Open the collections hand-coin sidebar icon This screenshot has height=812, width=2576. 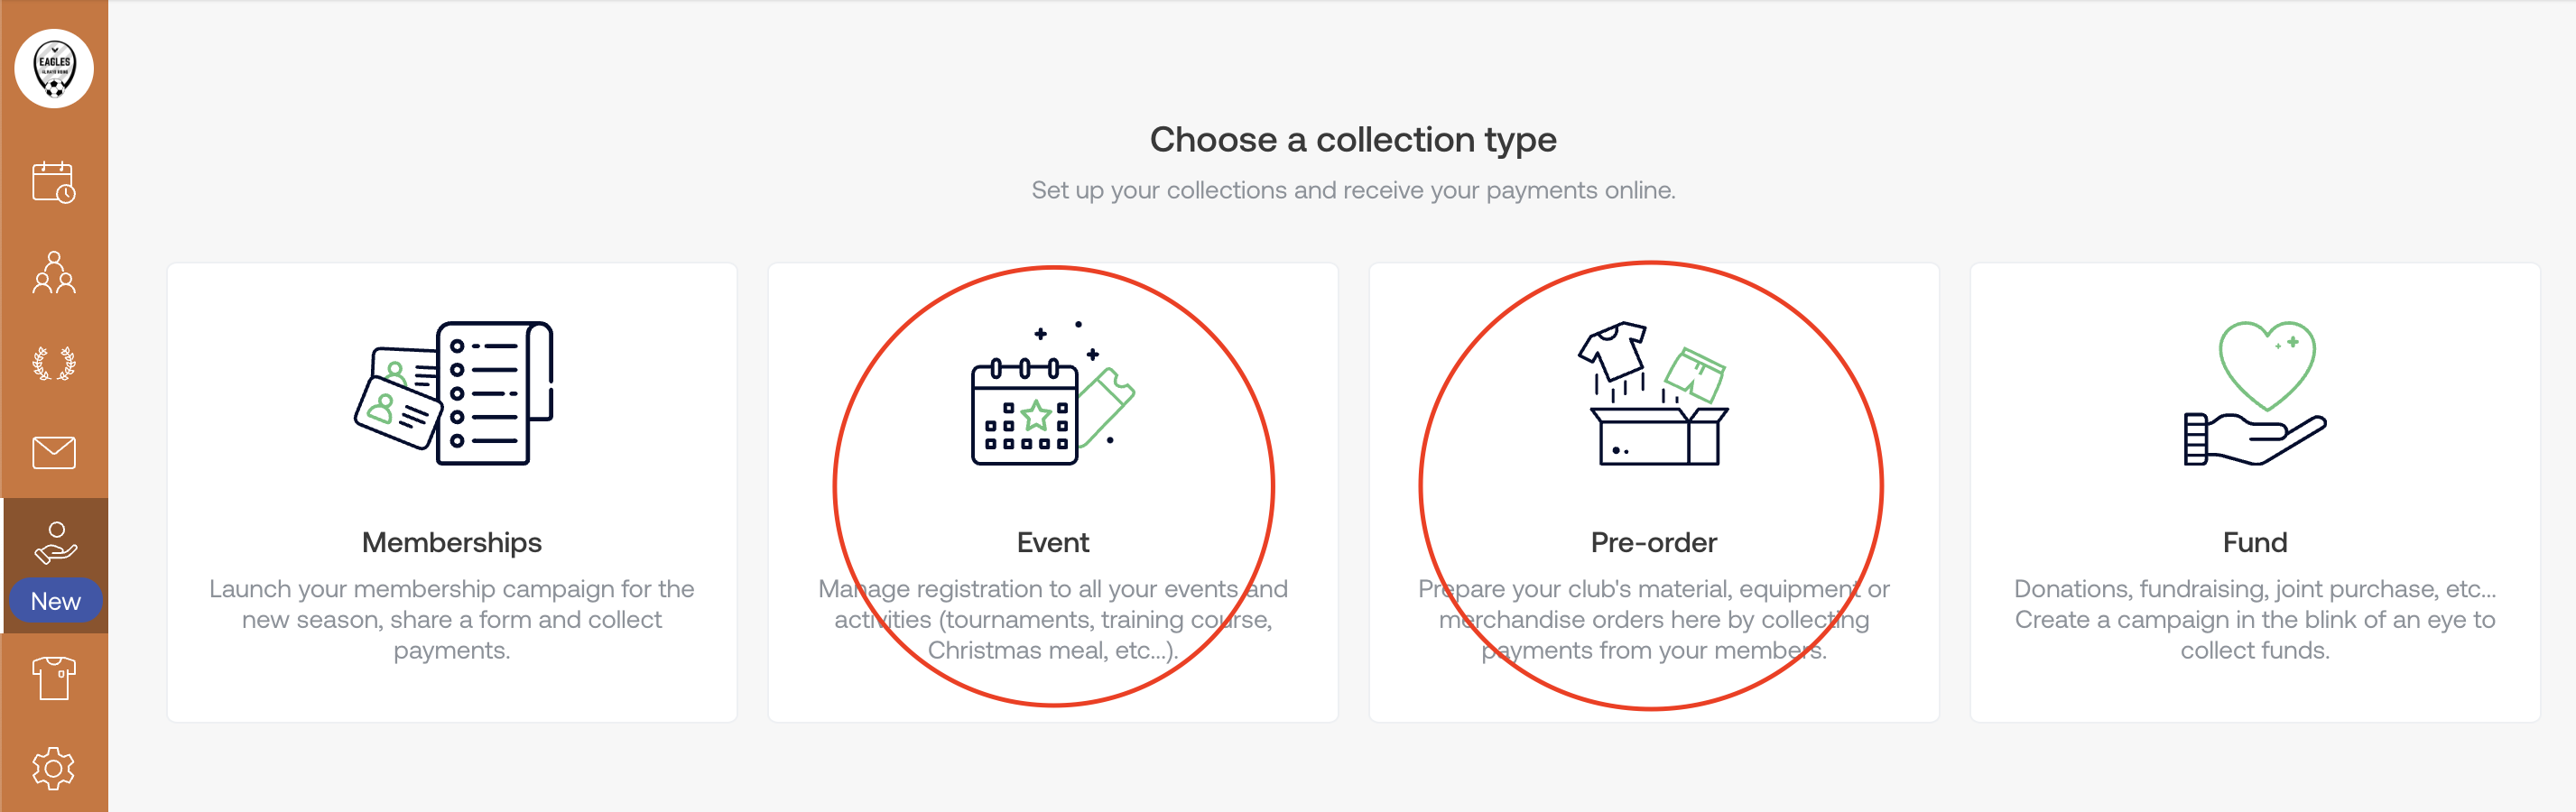pos(56,543)
